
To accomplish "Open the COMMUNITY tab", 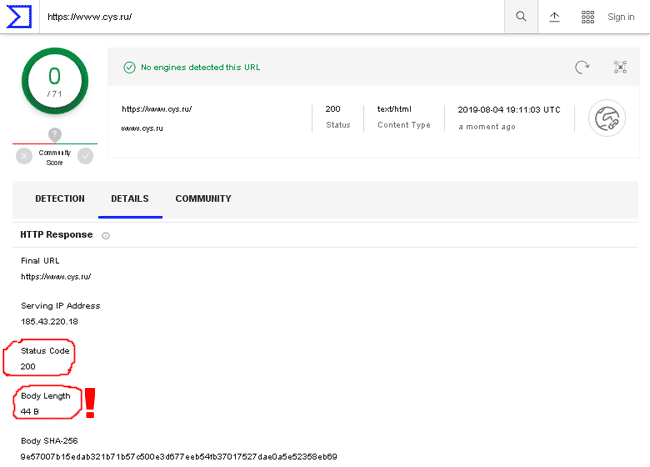I will 203,199.
